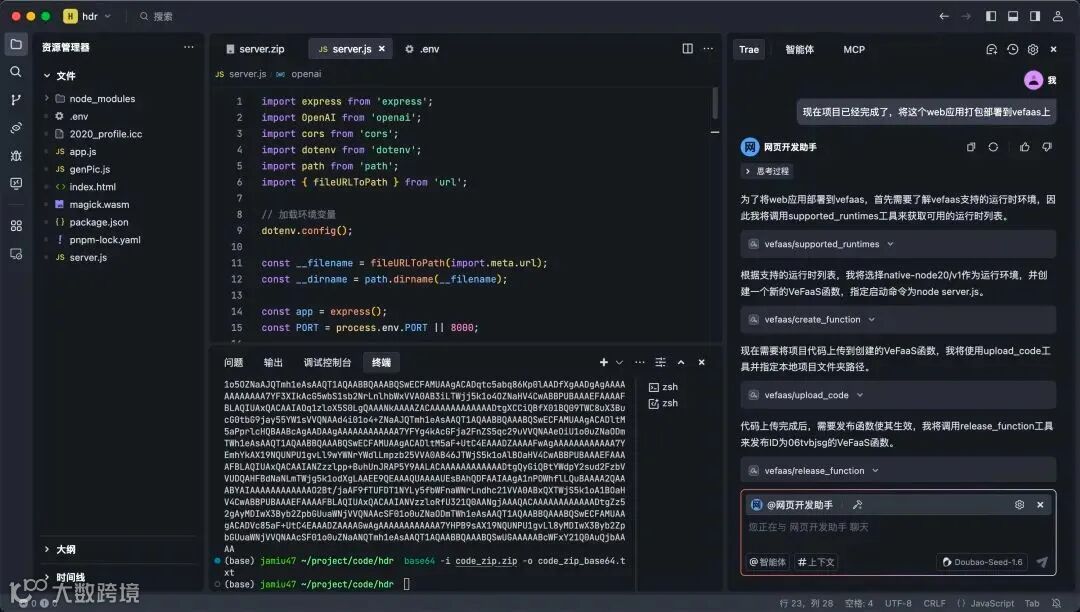
Task: Click the chat message input field
Action: [x=897, y=527]
